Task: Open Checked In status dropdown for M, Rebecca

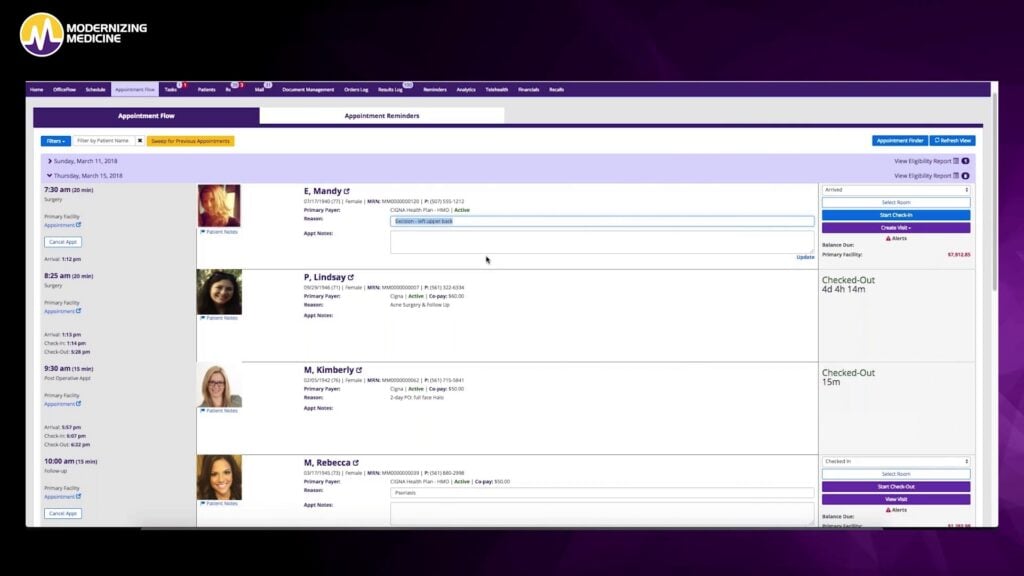Action: click(x=896, y=462)
